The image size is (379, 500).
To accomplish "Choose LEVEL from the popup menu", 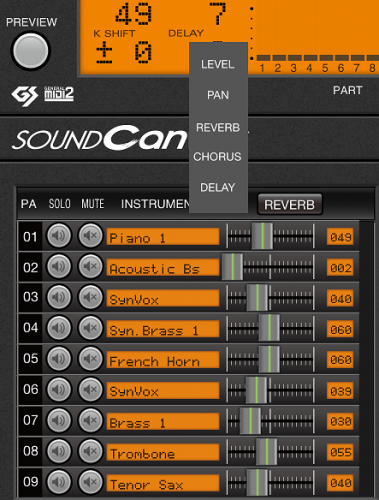I will click(218, 64).
